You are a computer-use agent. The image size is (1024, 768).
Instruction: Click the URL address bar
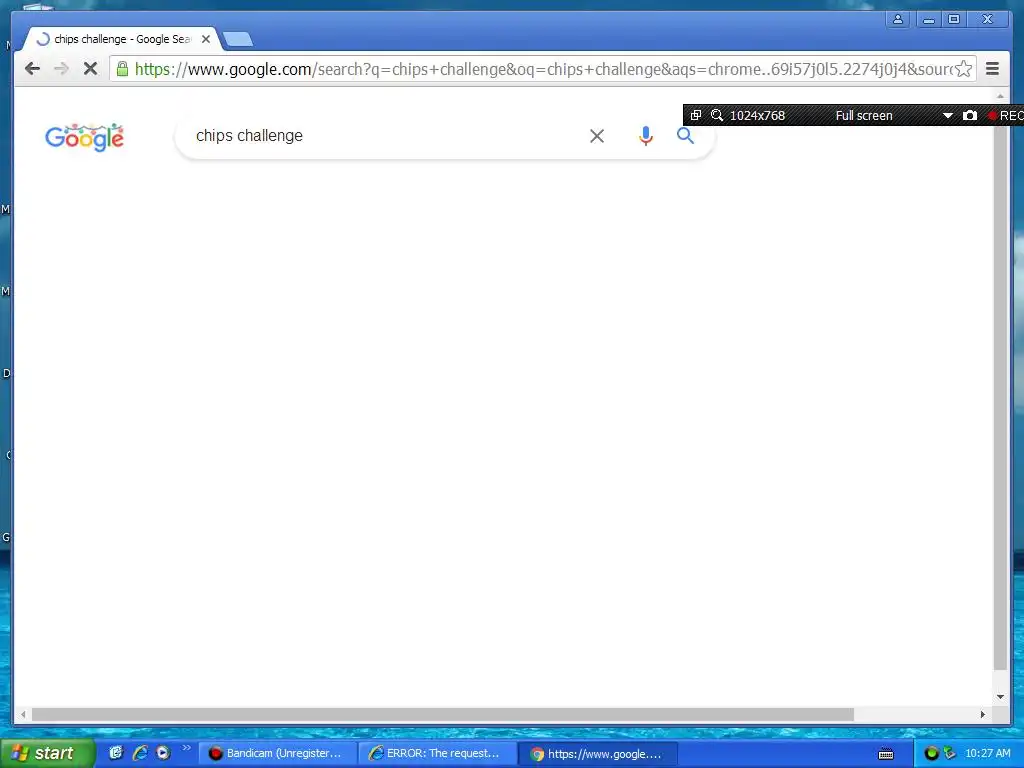click(542, 69)
